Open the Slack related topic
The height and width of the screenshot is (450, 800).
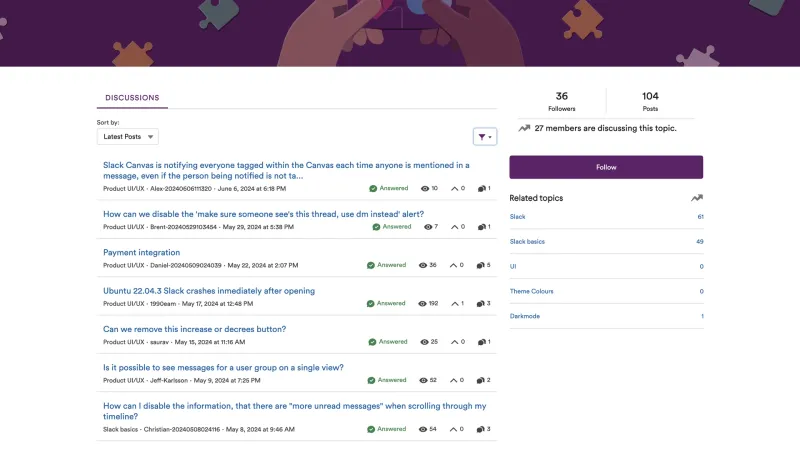coord(517,217)
